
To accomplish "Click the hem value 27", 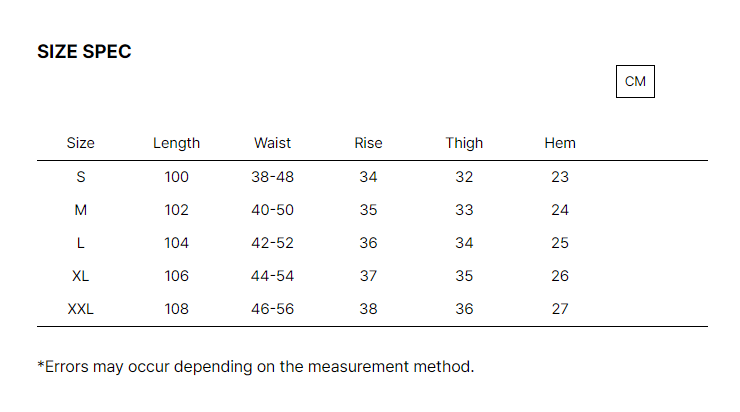I will point(560,309).
